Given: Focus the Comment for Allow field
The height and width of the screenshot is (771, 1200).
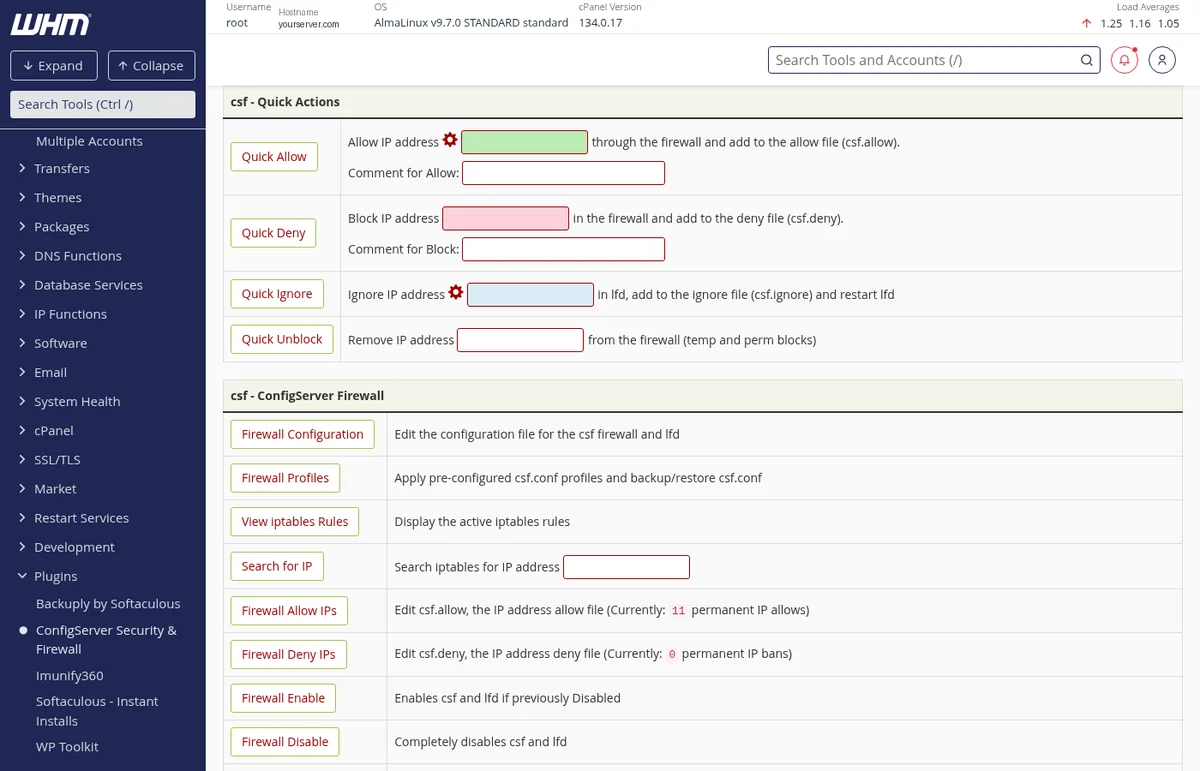Looking at the screenshot, I should (563, 173).
